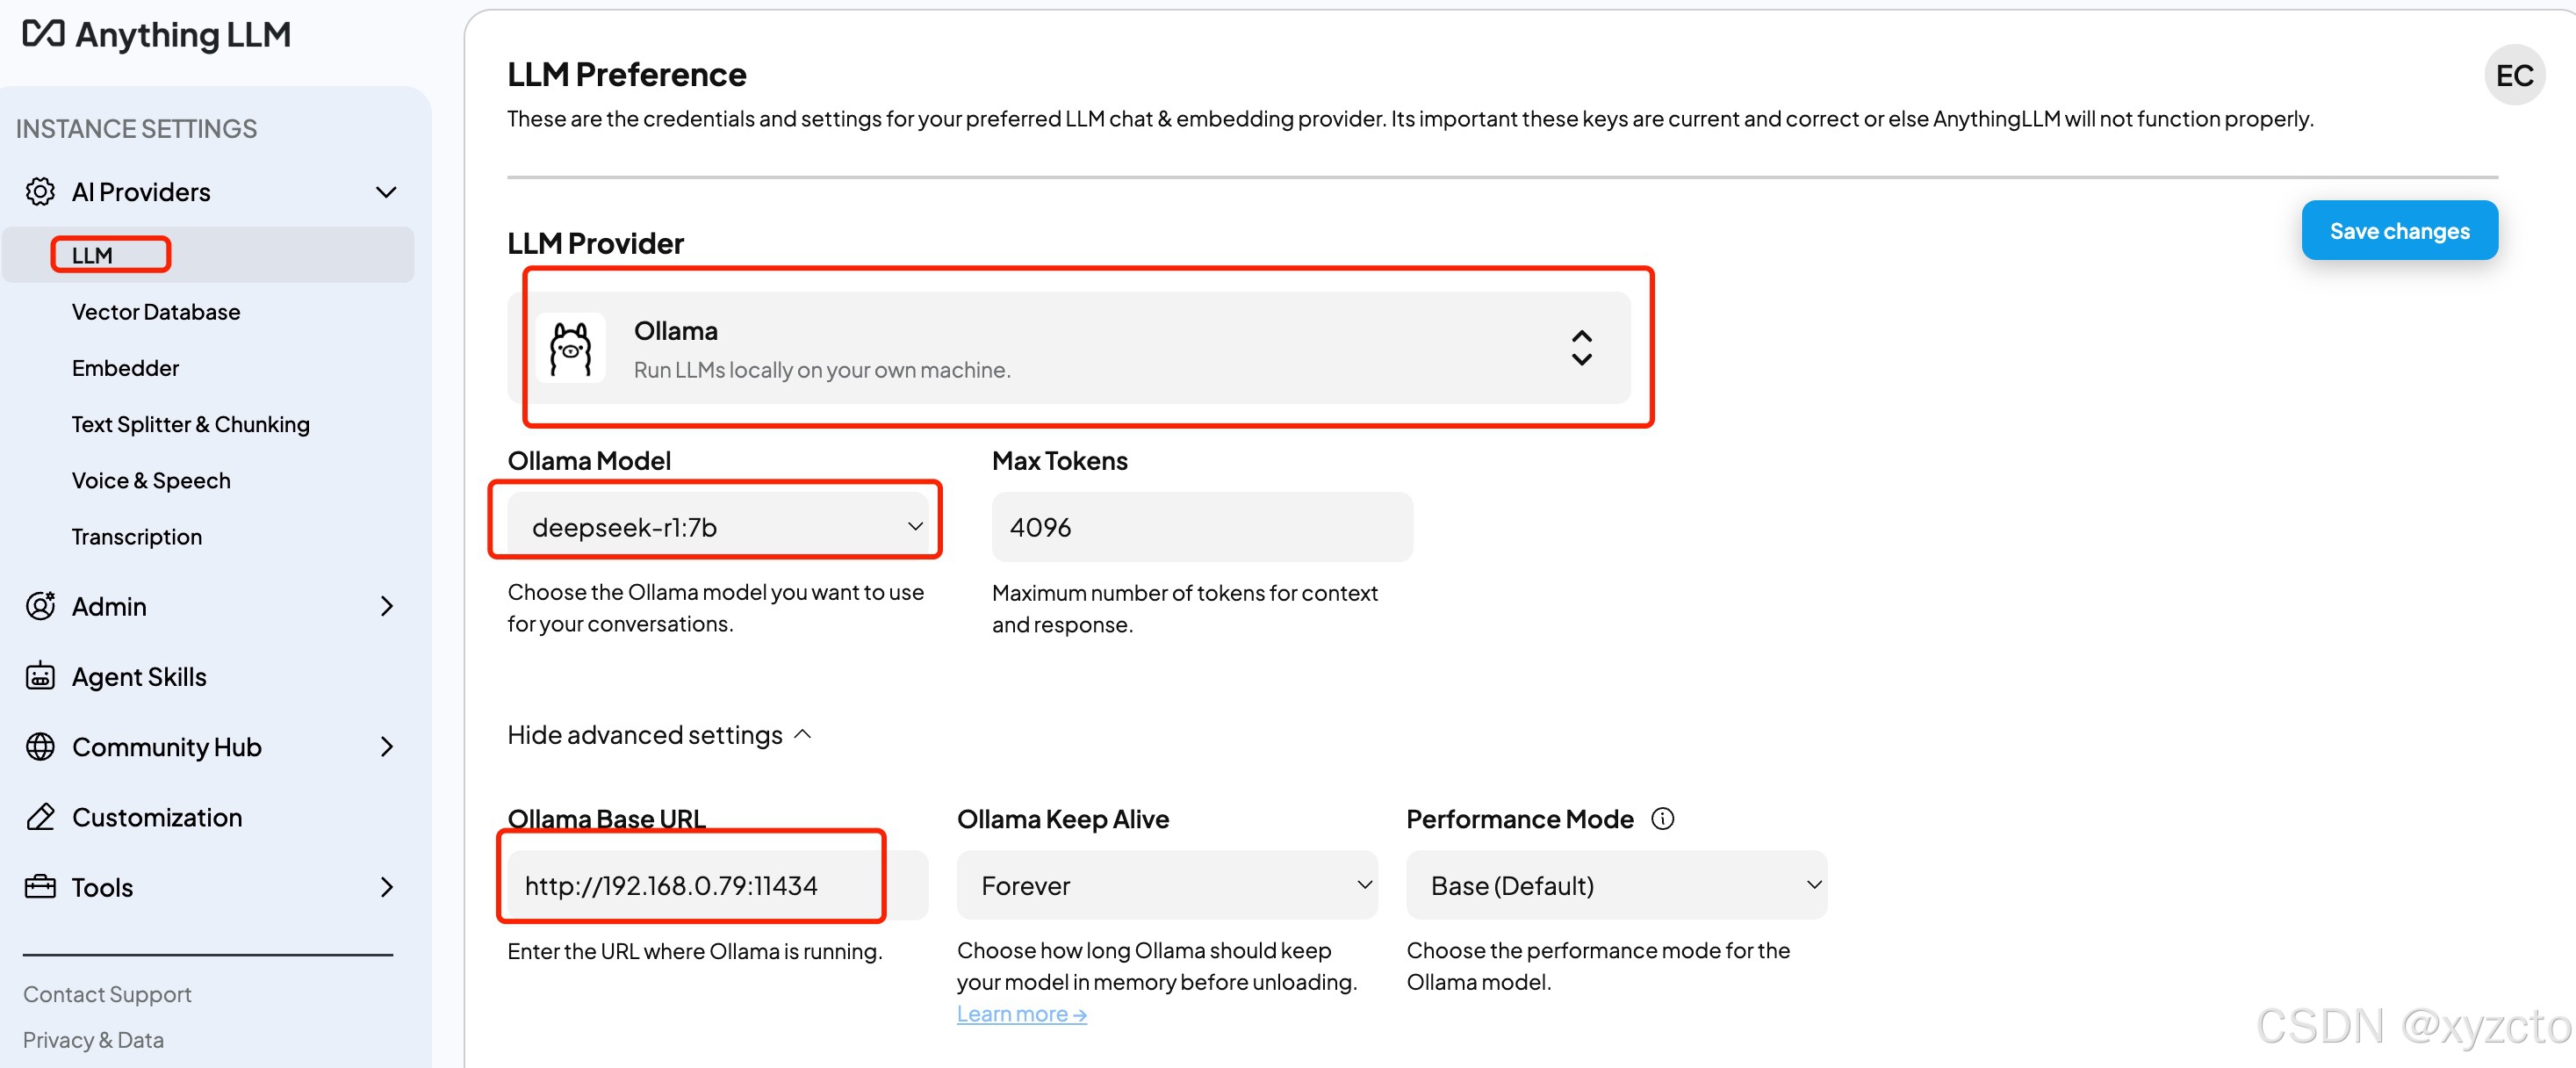Viewport: 2576px width, 1068px height.
Task: Click the Ollama llama logo
Action: tap(571, 349)
